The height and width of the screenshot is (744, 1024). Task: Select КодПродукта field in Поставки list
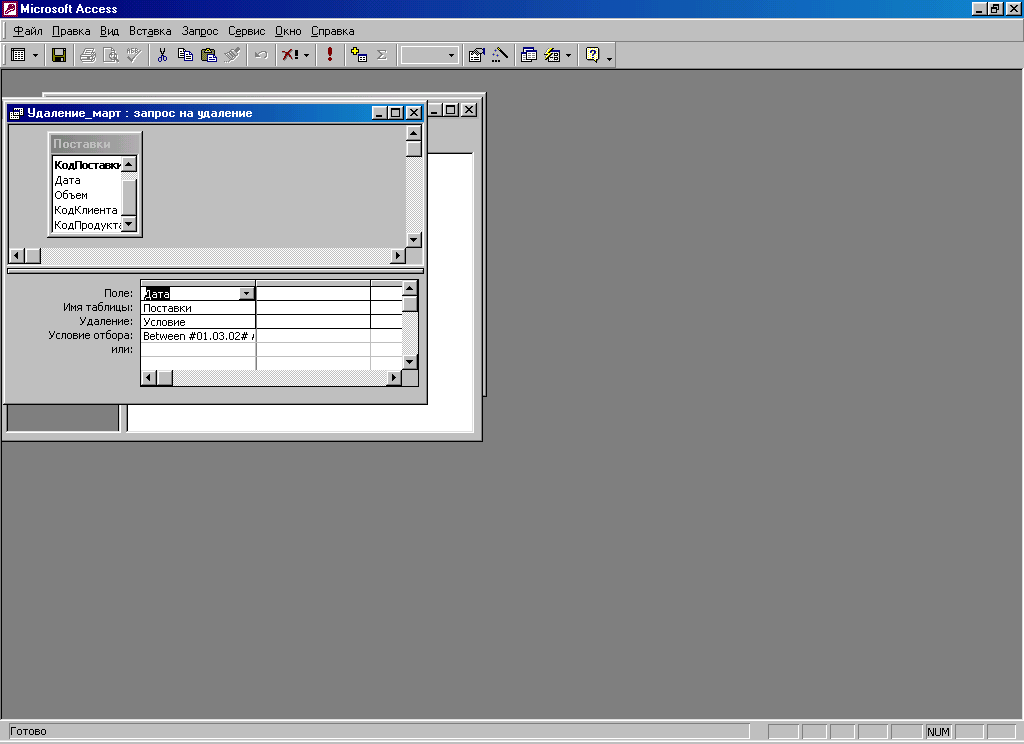(x=87, y=225)
